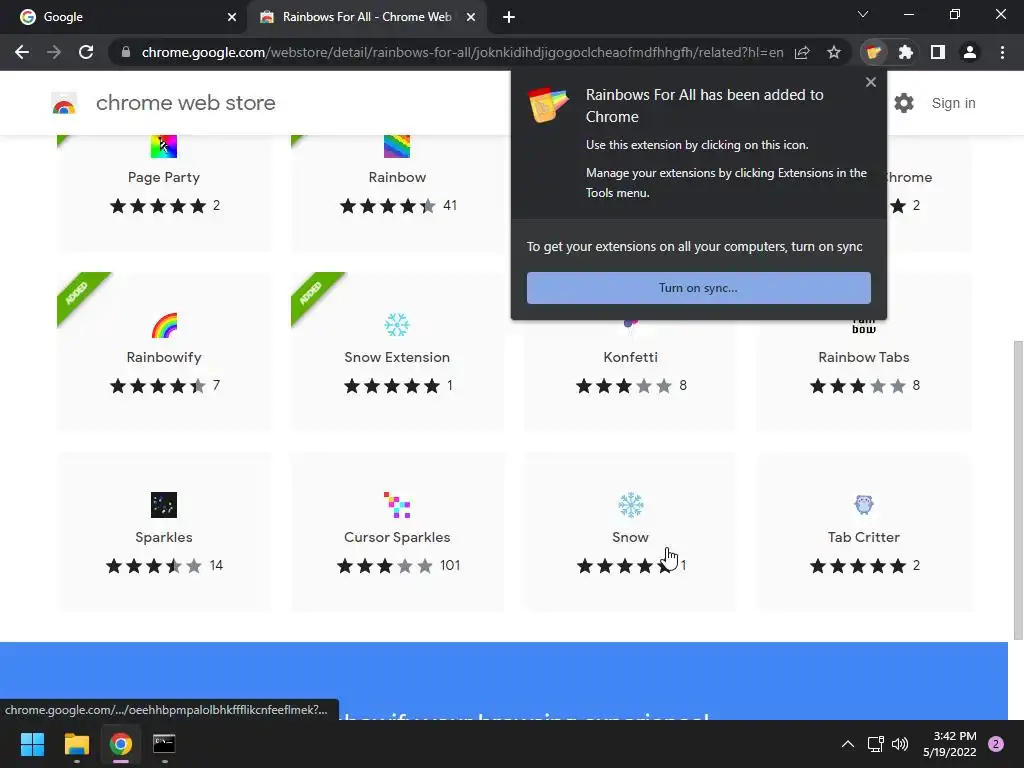Open the web store settings gear

coord(904,103)
